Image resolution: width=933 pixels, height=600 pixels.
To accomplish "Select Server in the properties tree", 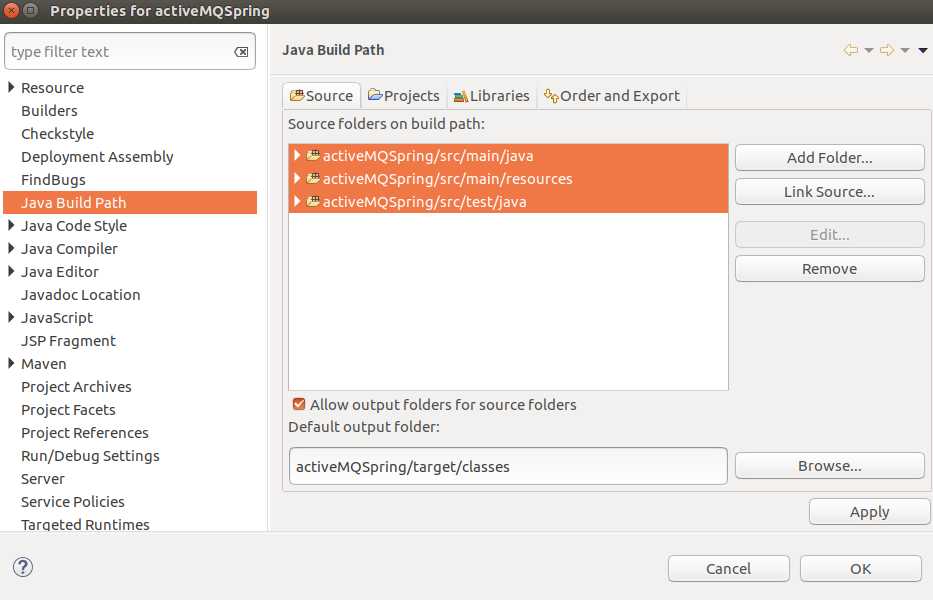I will pos(42,479).
